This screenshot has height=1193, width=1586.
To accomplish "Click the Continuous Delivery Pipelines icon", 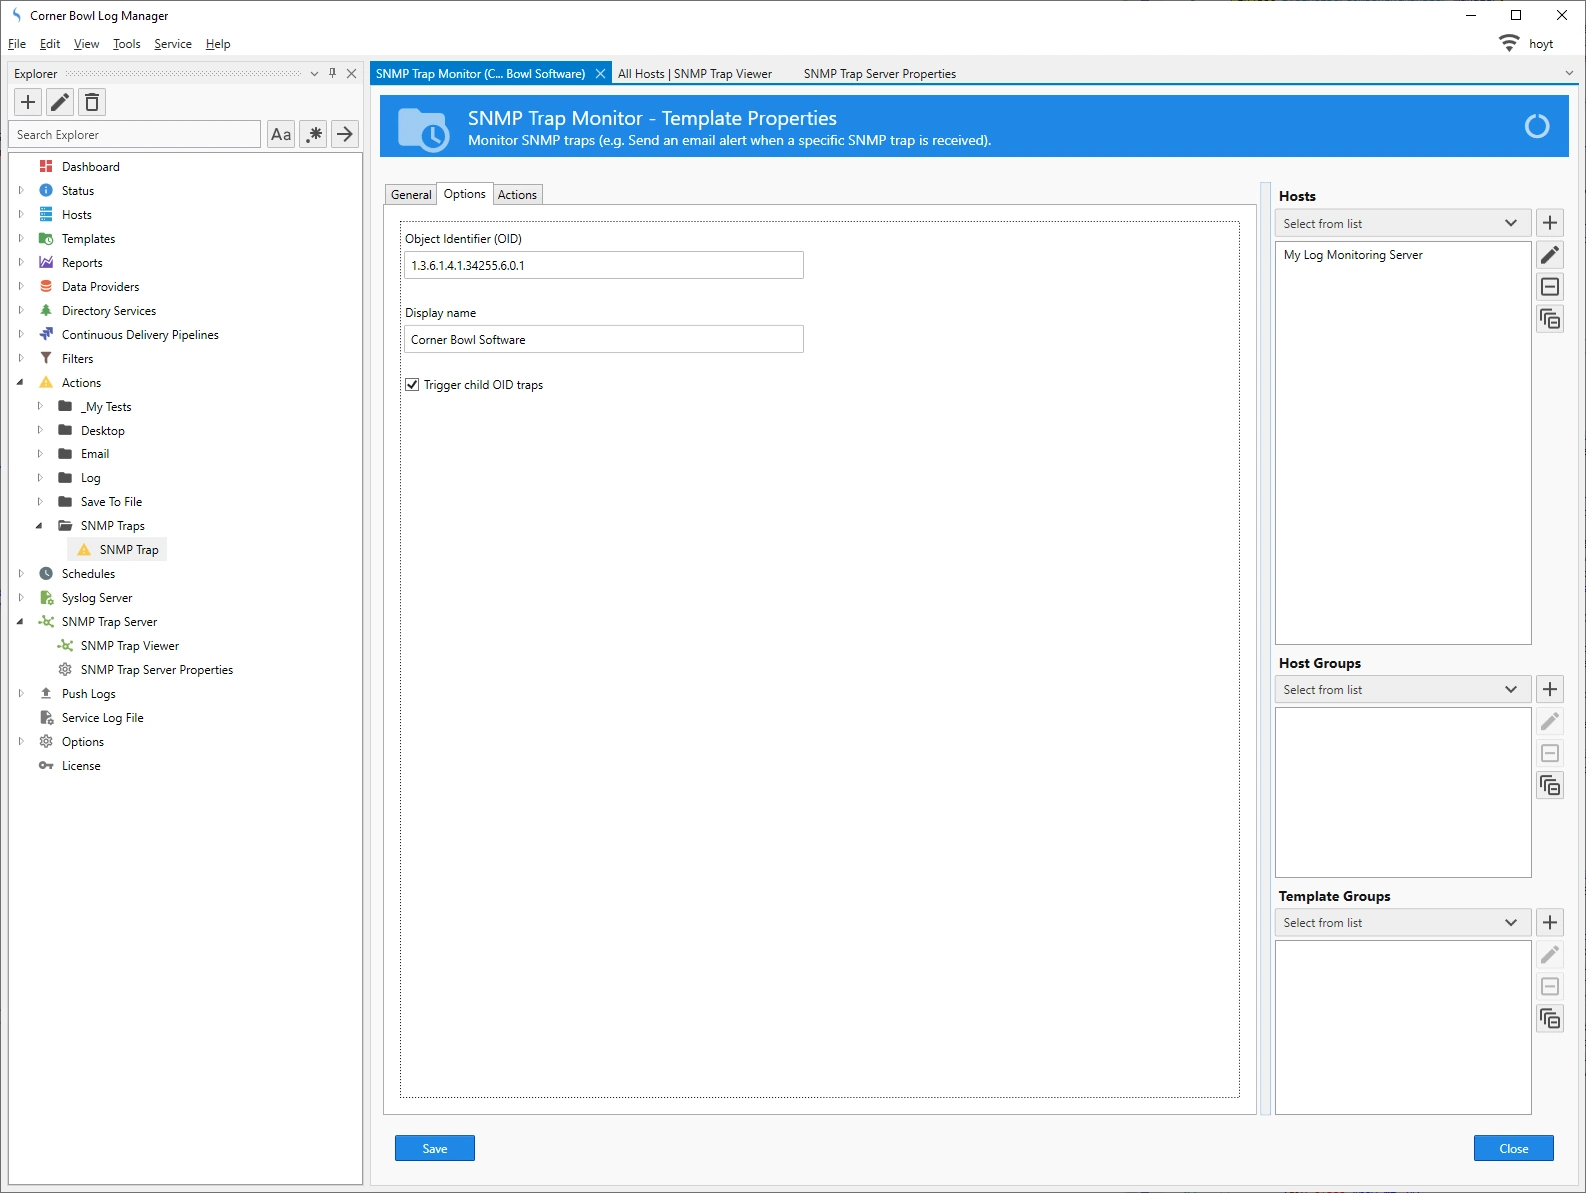I will [46, 334].
